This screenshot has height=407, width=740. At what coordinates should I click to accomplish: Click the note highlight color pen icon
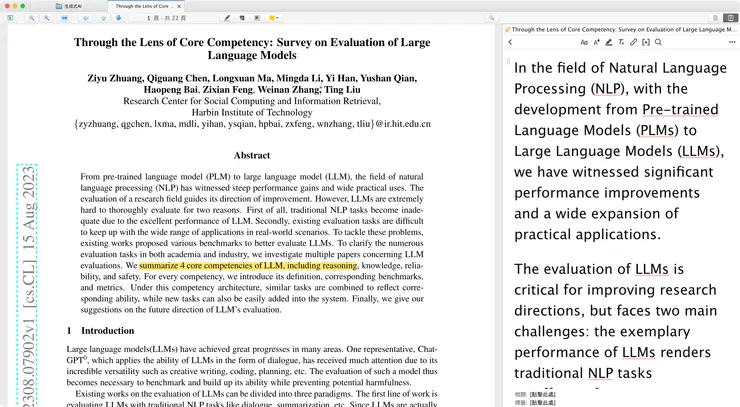pyautogui.click(x=609, y=42)
